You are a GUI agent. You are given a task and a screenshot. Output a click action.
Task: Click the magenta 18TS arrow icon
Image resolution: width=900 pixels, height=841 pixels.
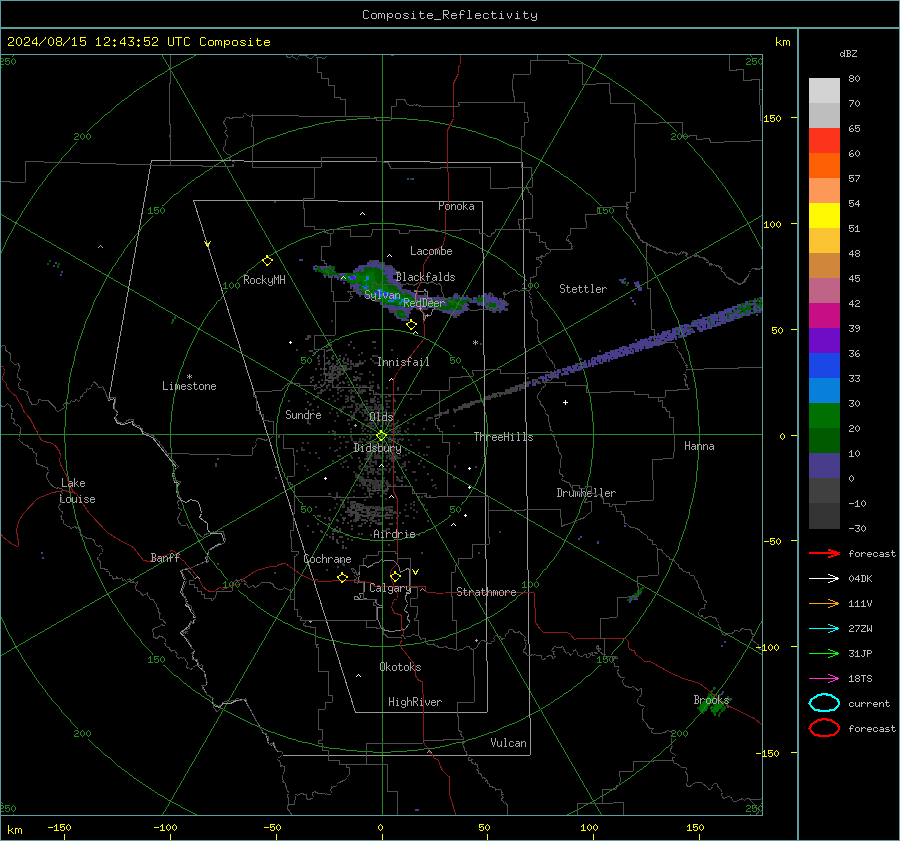(824, 679)
